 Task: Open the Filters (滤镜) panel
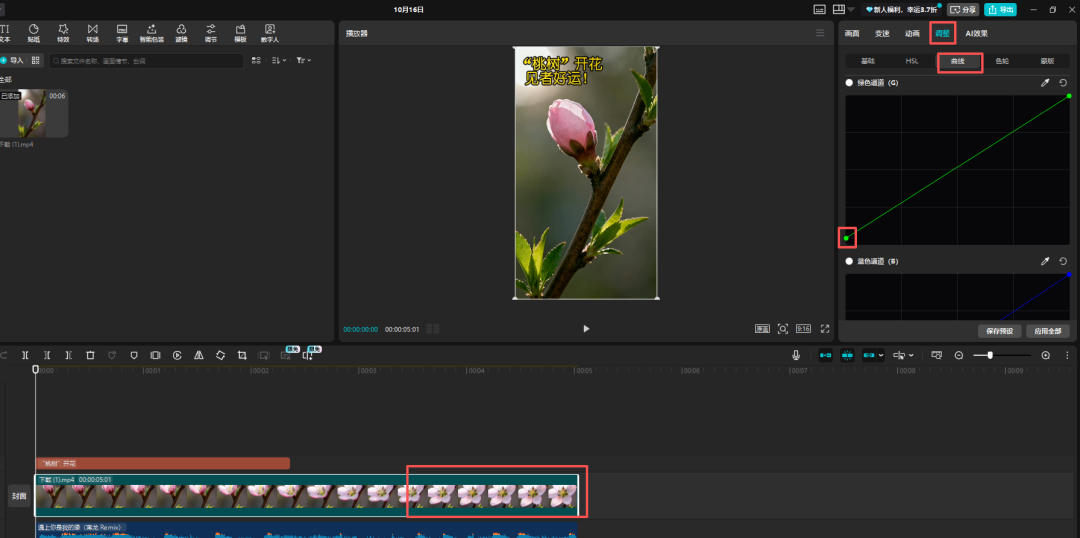click(x=181, y=33)
